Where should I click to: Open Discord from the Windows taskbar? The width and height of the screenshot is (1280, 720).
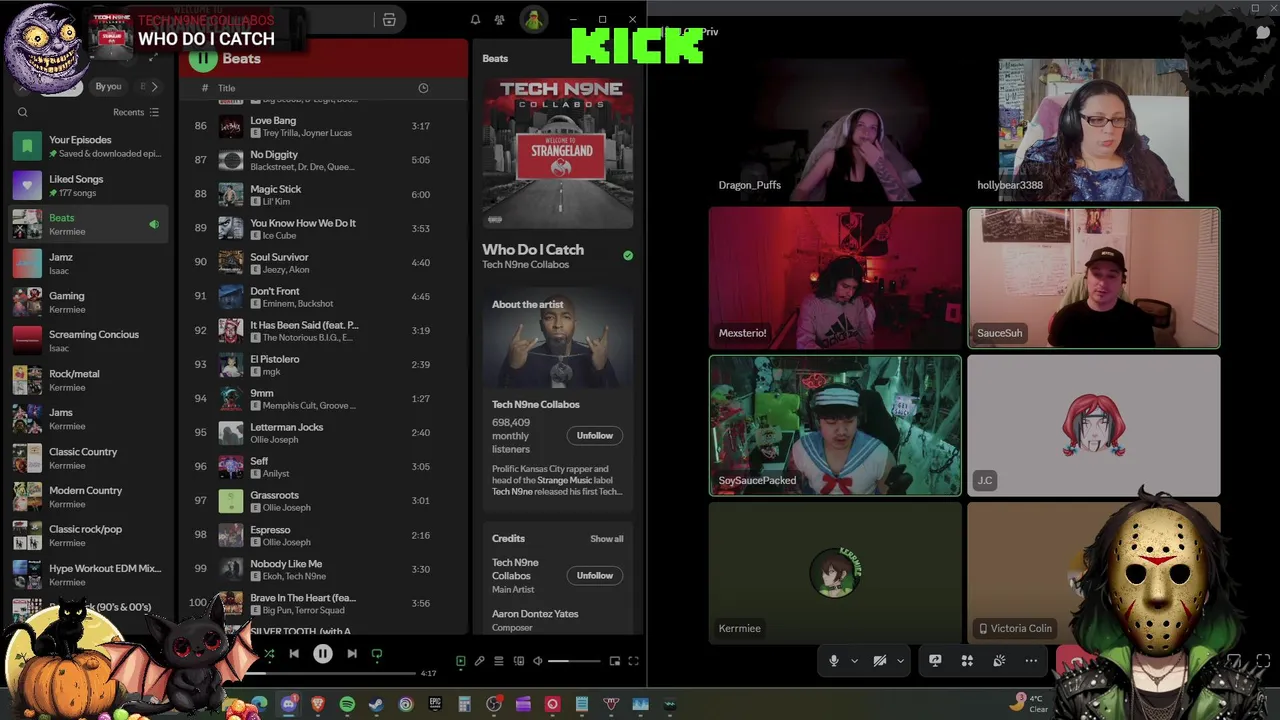click(x=289, y=704)
